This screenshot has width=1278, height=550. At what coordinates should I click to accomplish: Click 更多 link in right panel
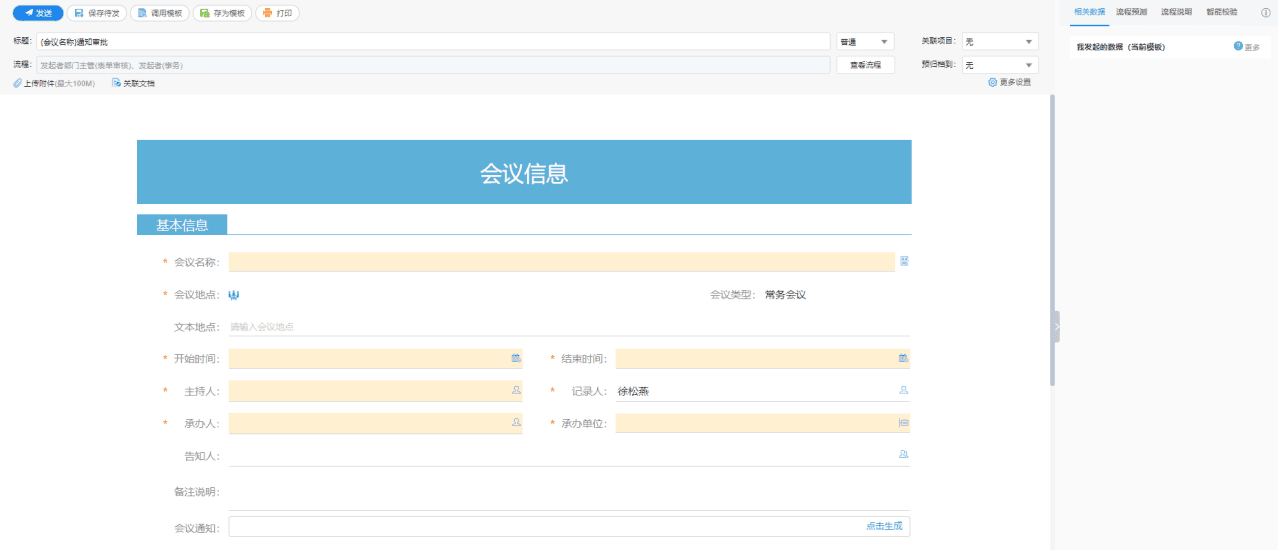coord(1252,47)
